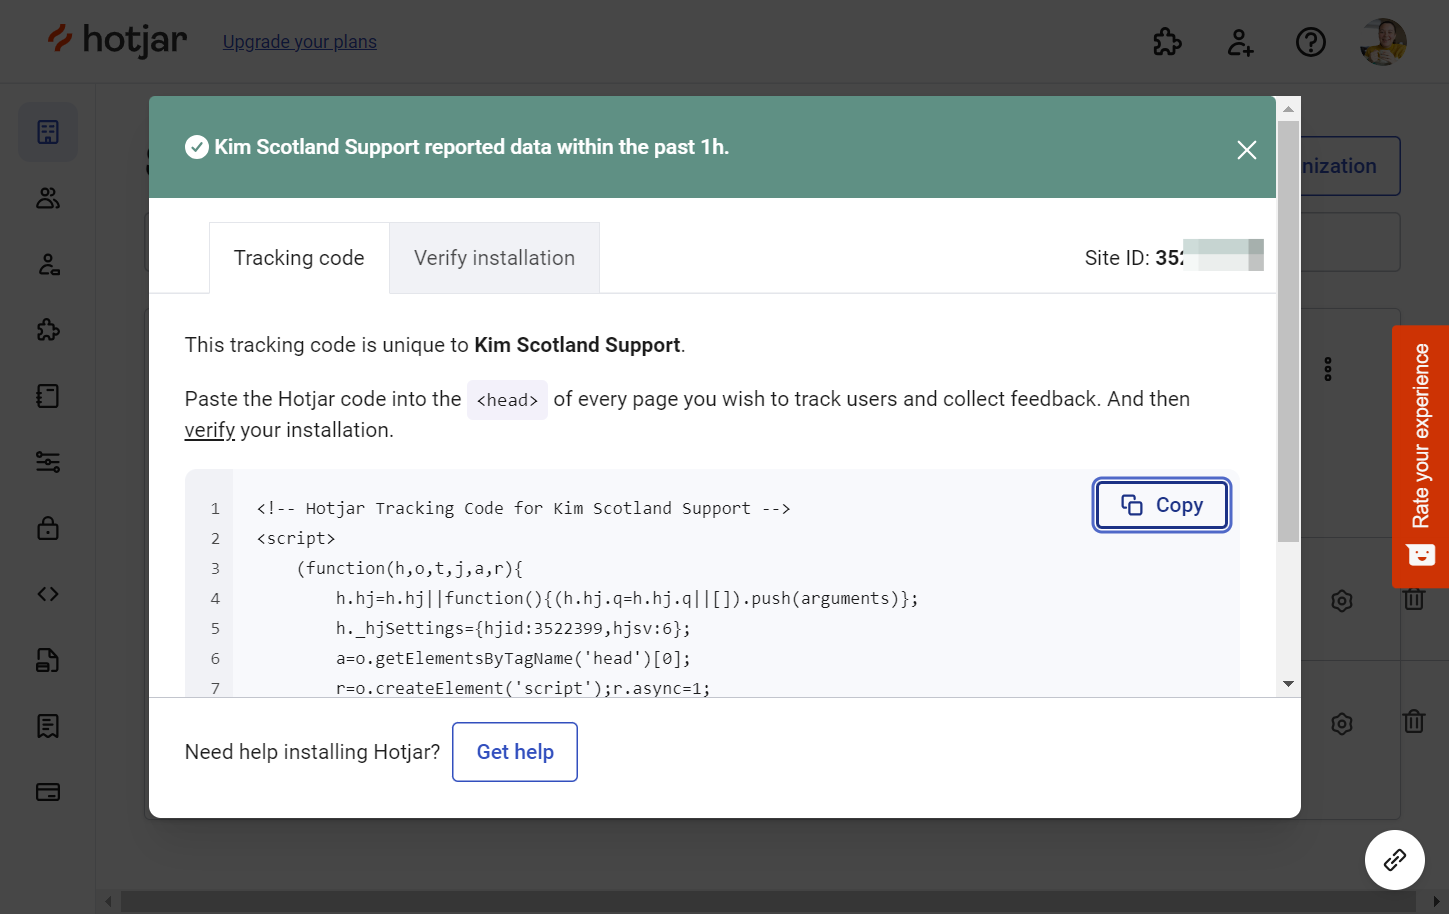Open the building icon in the sidebar
Image resolution: width=1449 pixels, height=914 pixels.
click(48, 132)
